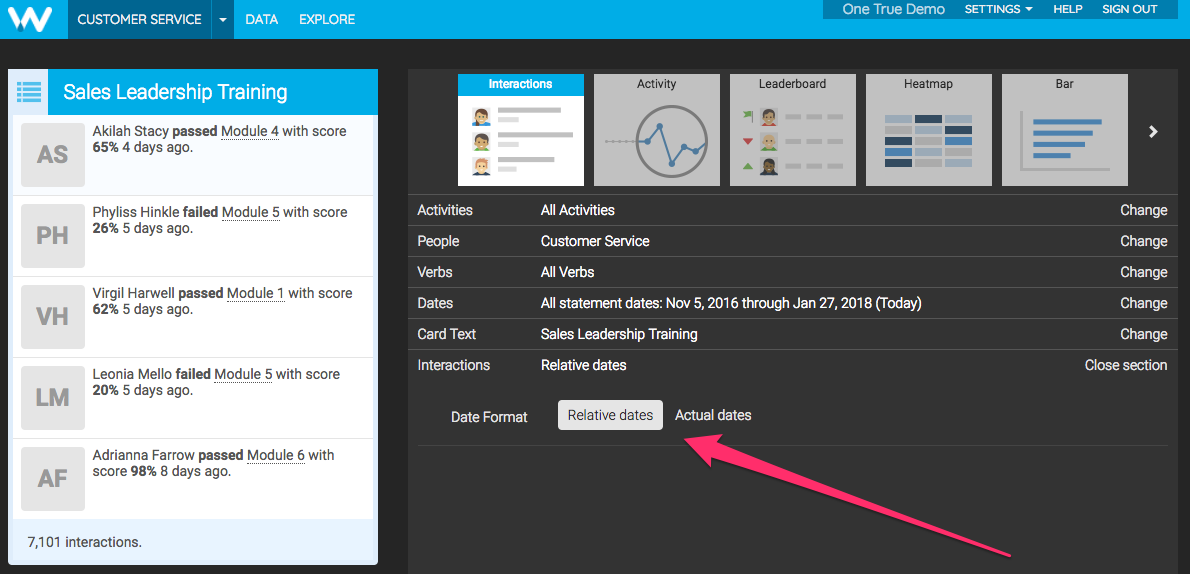The image size is (1190, 574).
Task: Choose the Bar chart visualization
Action: 1064,130
